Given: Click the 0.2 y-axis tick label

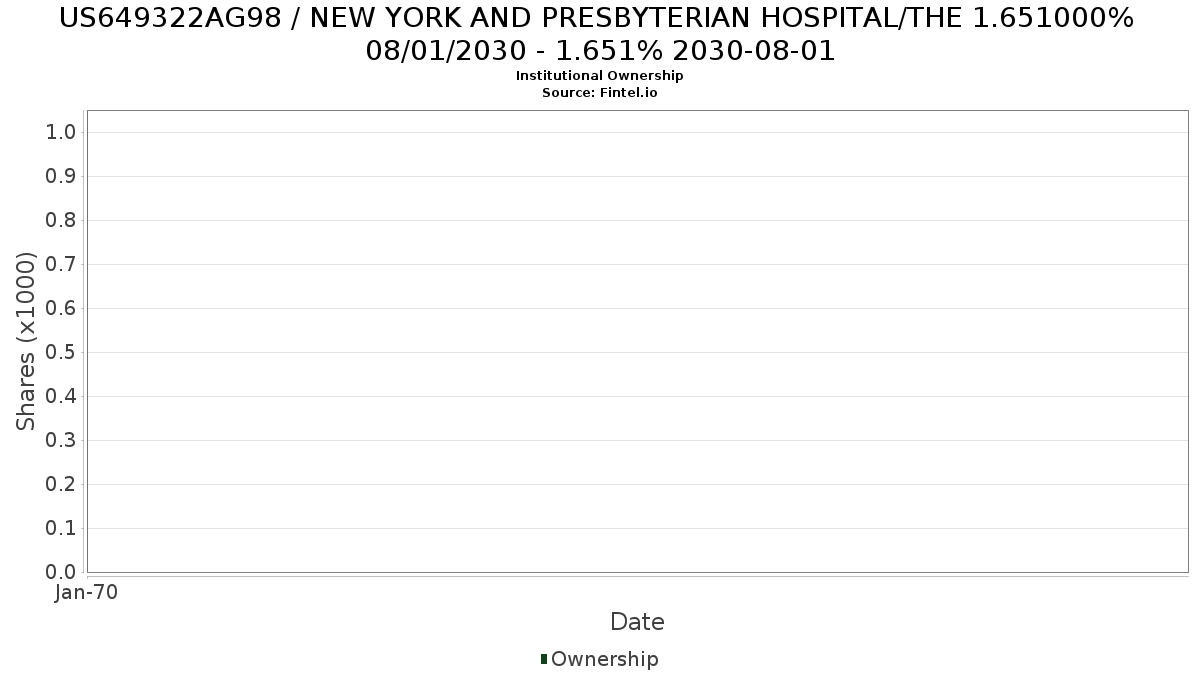Looking at the screenshot, I should 61,484.
